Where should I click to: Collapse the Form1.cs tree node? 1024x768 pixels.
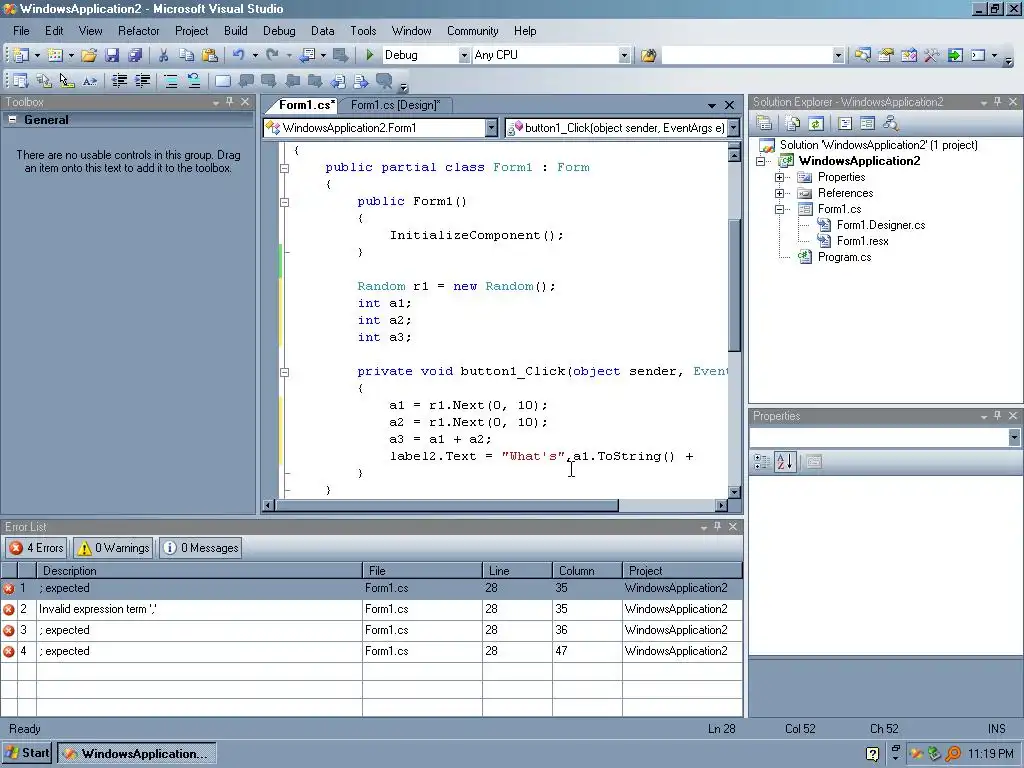(779, 209)
